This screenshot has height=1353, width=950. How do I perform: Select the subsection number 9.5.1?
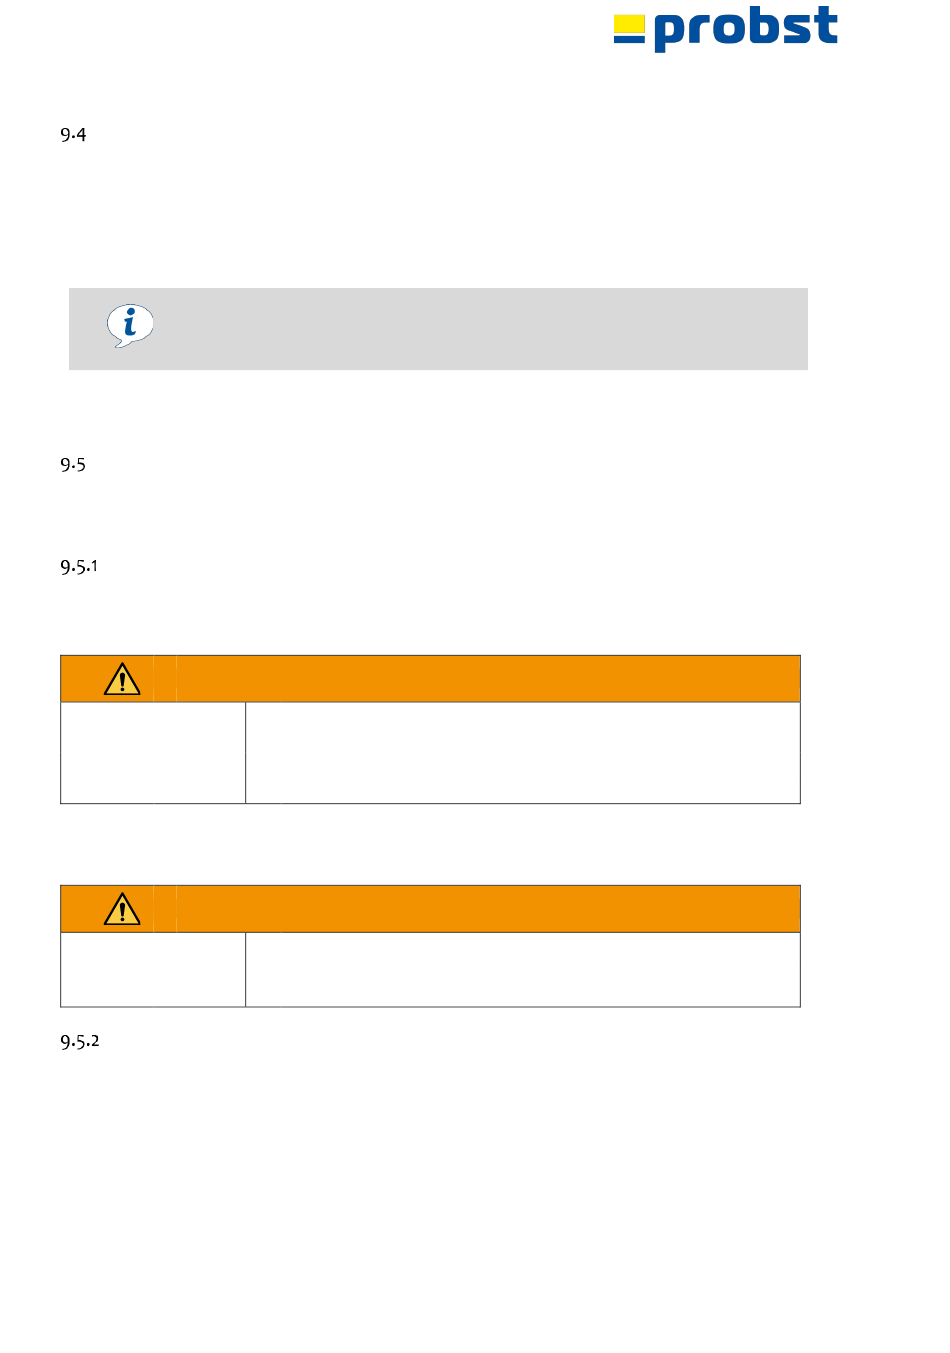pos(79,566)
